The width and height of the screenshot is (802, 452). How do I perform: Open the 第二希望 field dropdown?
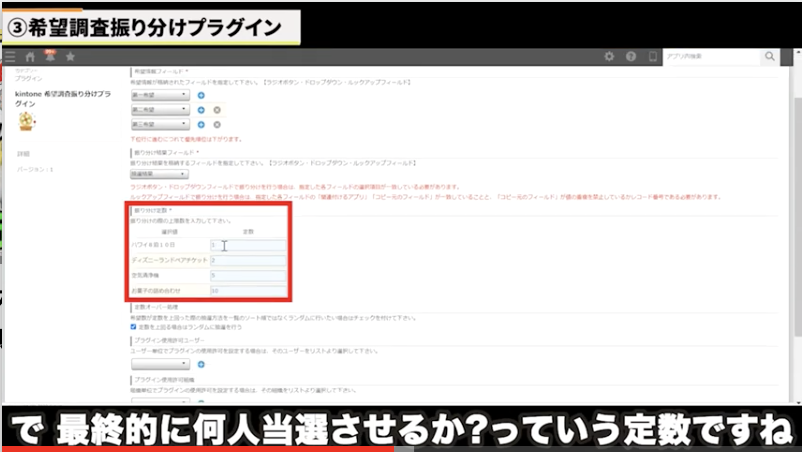[160, 110]
